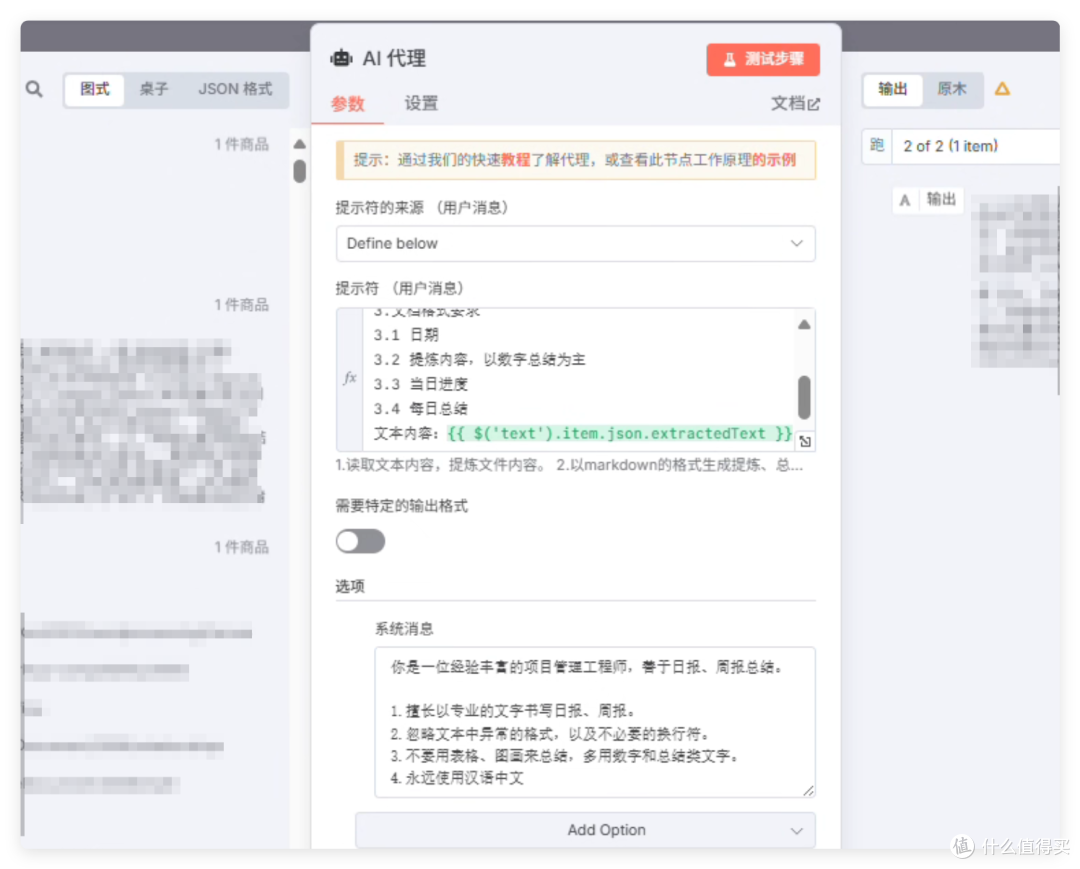Click the extractedText expression in prompt field
This screenshot has width=1080, height=869.
[x=619, y=434]
